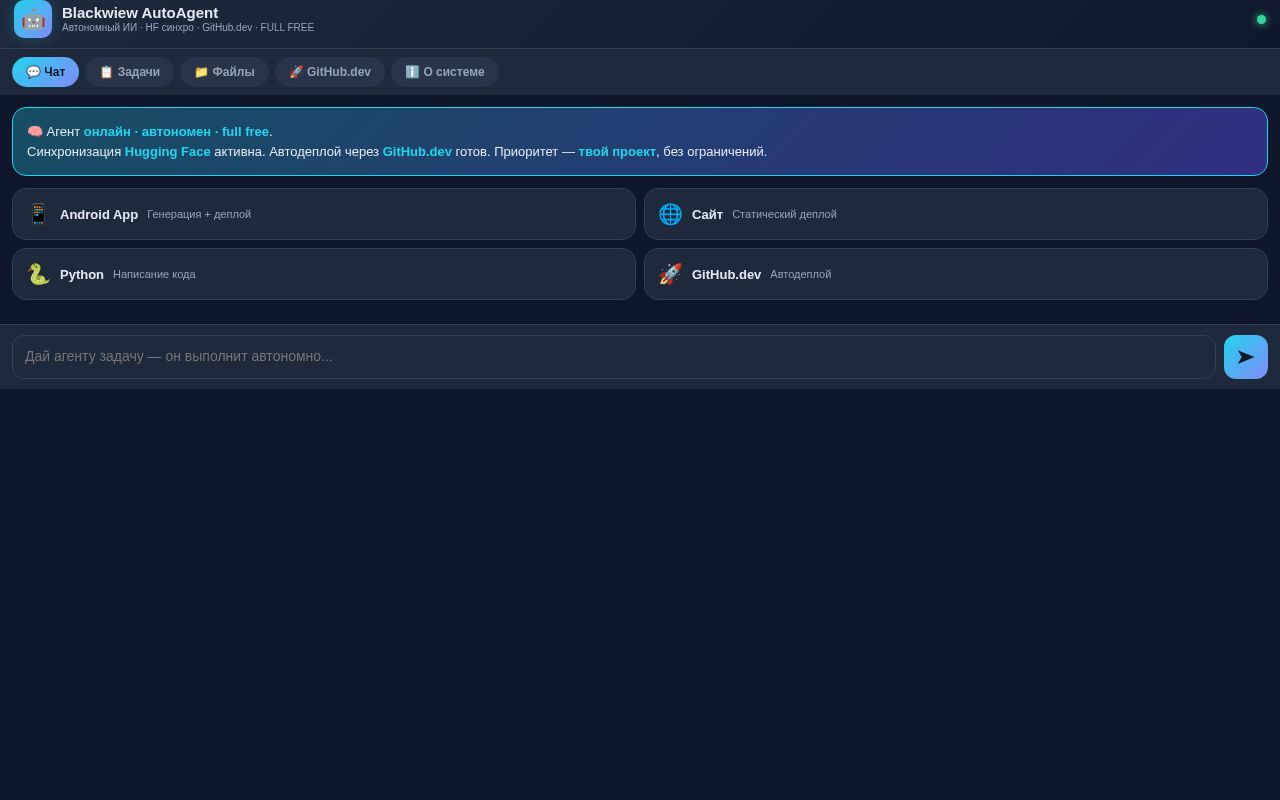Screen dimensions: 1280x800
Task: Click the phone icon on Android App card
Action: pos(38,214)
